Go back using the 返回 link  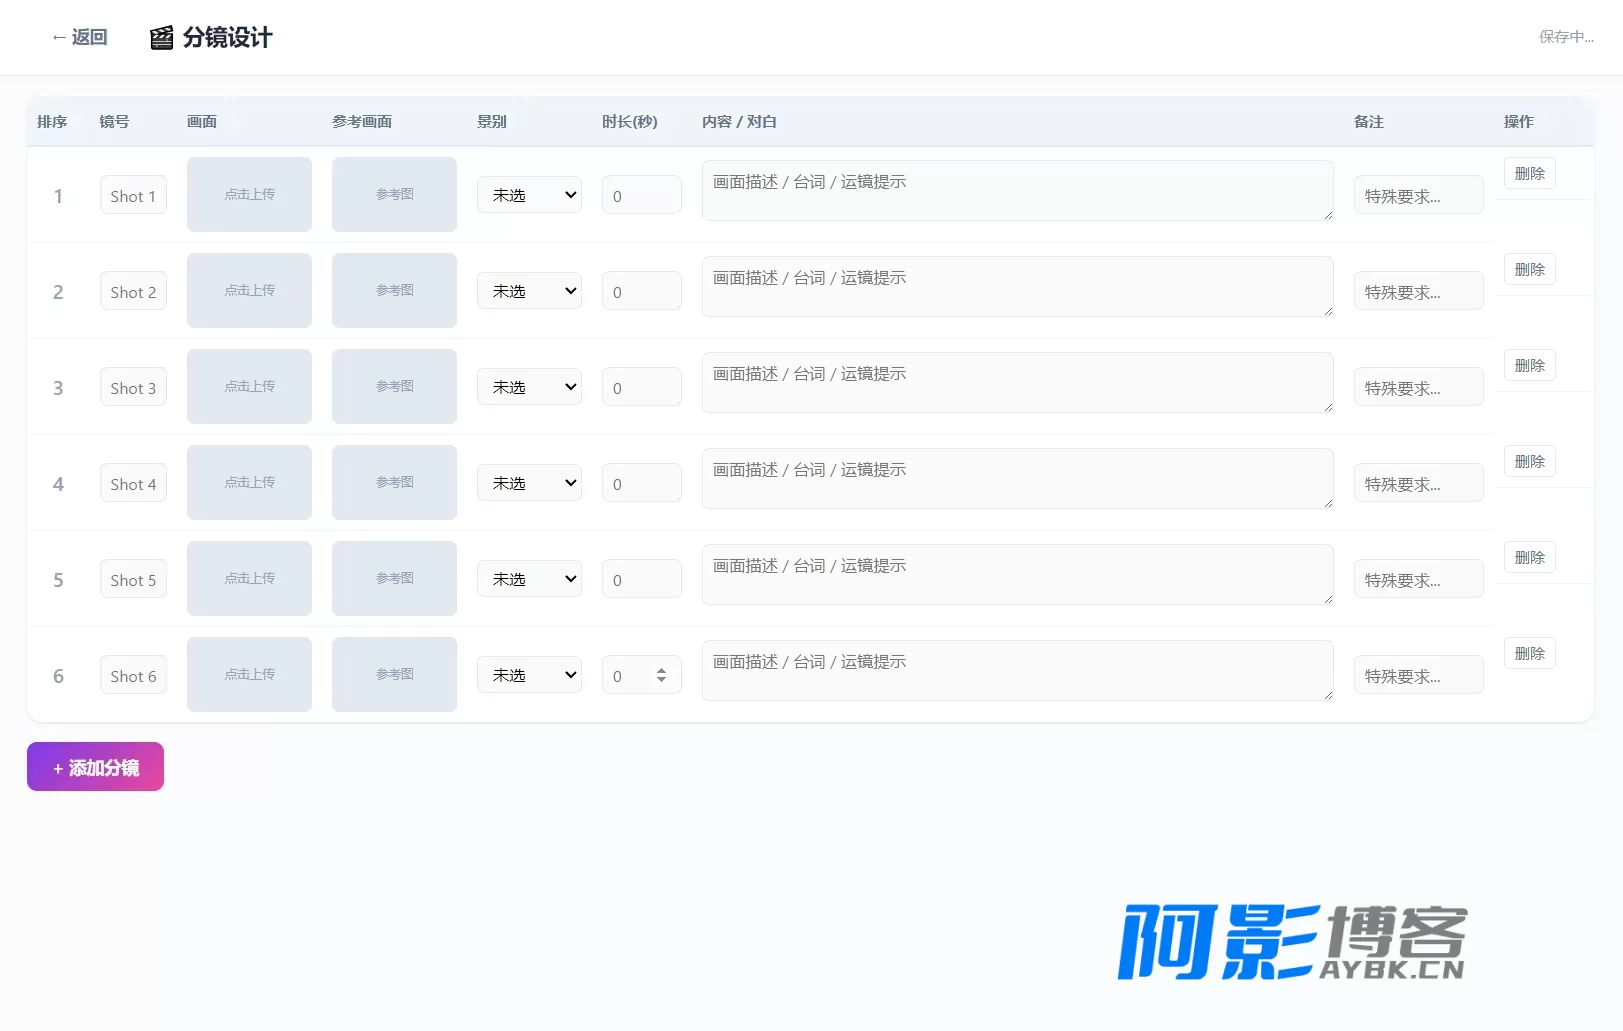(x=79, y=37)
